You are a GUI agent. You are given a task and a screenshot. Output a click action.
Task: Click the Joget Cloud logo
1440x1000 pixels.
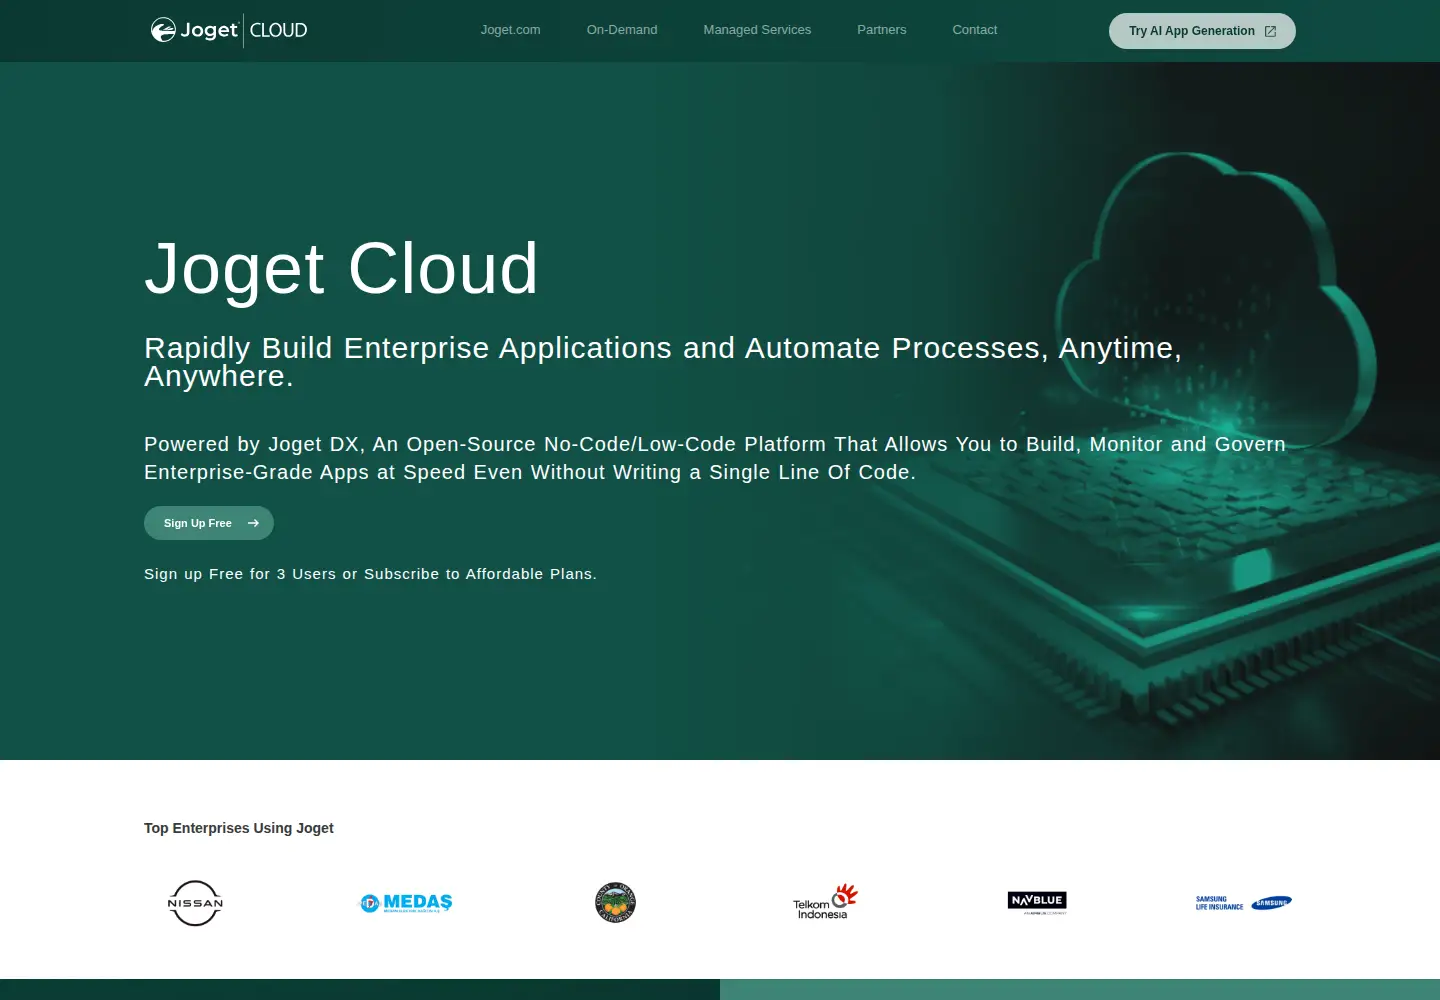[x=229, y=30]
